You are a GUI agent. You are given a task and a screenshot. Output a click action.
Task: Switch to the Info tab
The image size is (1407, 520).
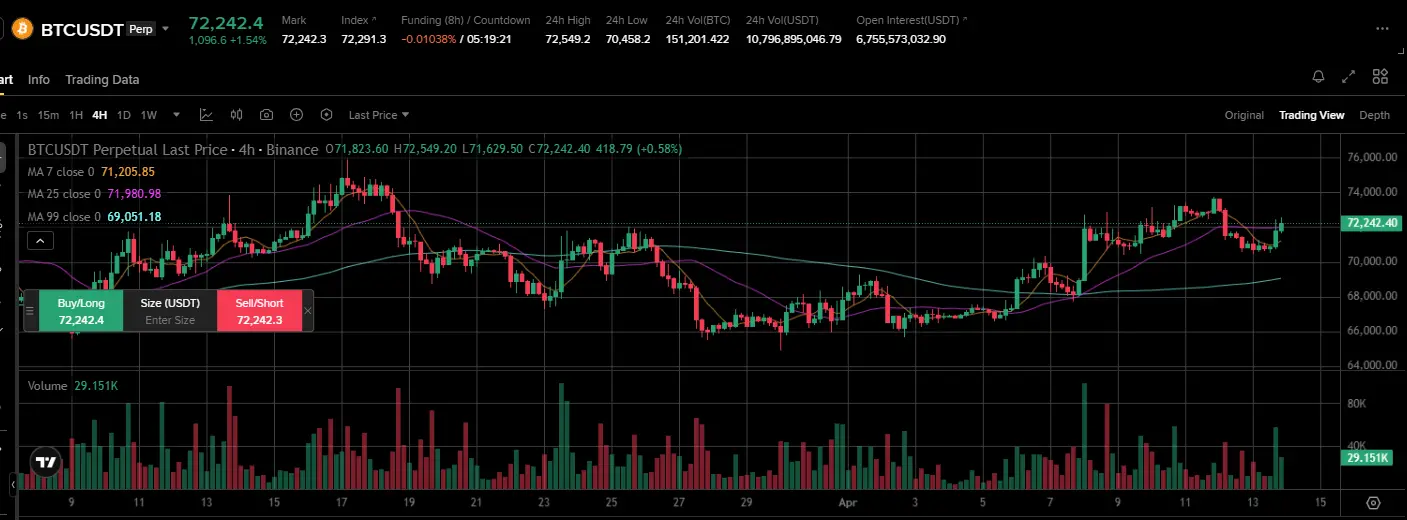coord(39,80)
